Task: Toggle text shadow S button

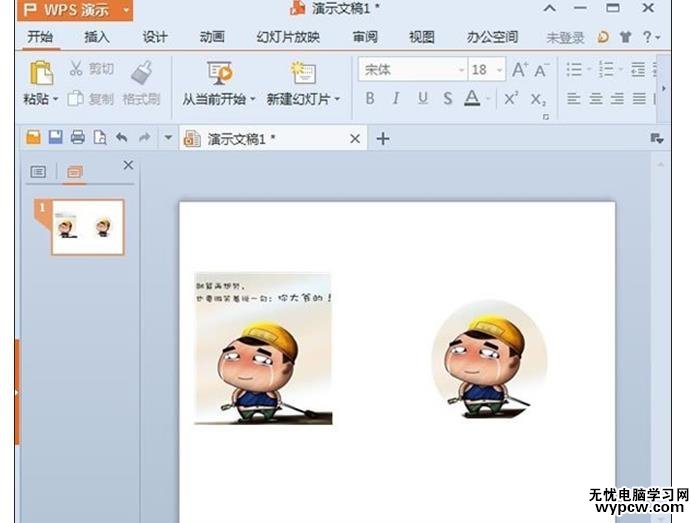Action: coord(448,98)
